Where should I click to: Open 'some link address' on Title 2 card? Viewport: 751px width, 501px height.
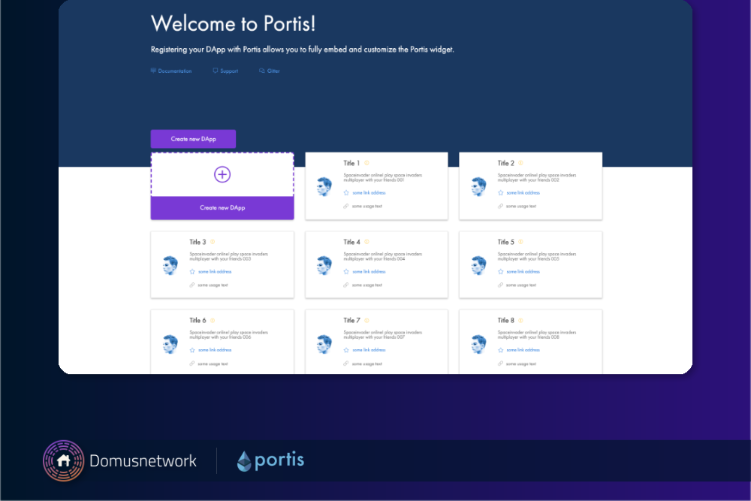pos(523,193)
